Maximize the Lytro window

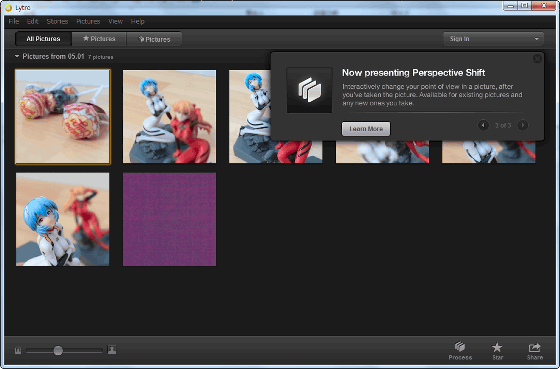[x=524, y=6]
